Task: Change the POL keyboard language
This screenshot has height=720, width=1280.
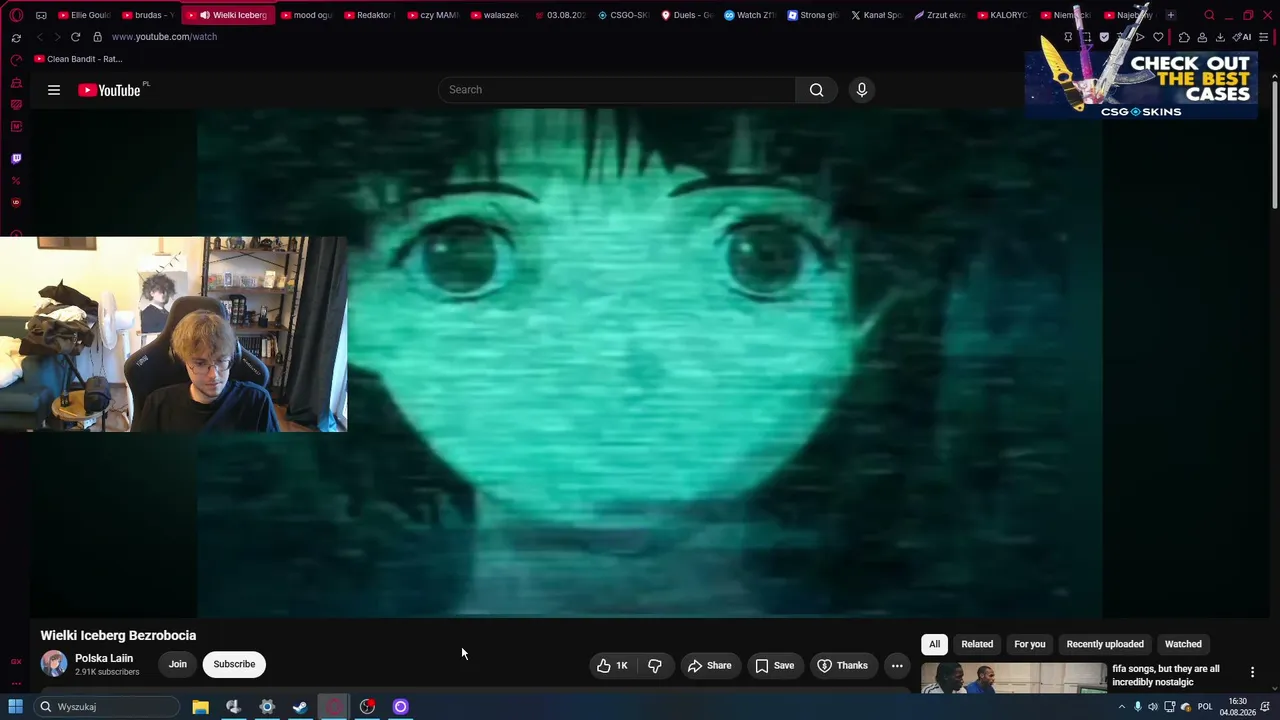Action: click(x=1205, y=707)
